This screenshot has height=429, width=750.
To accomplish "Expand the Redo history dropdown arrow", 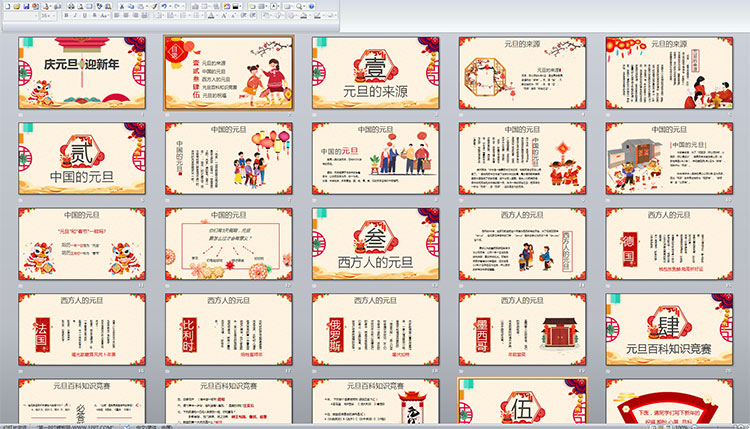I will pyautogui.click(x=183, y=7).
